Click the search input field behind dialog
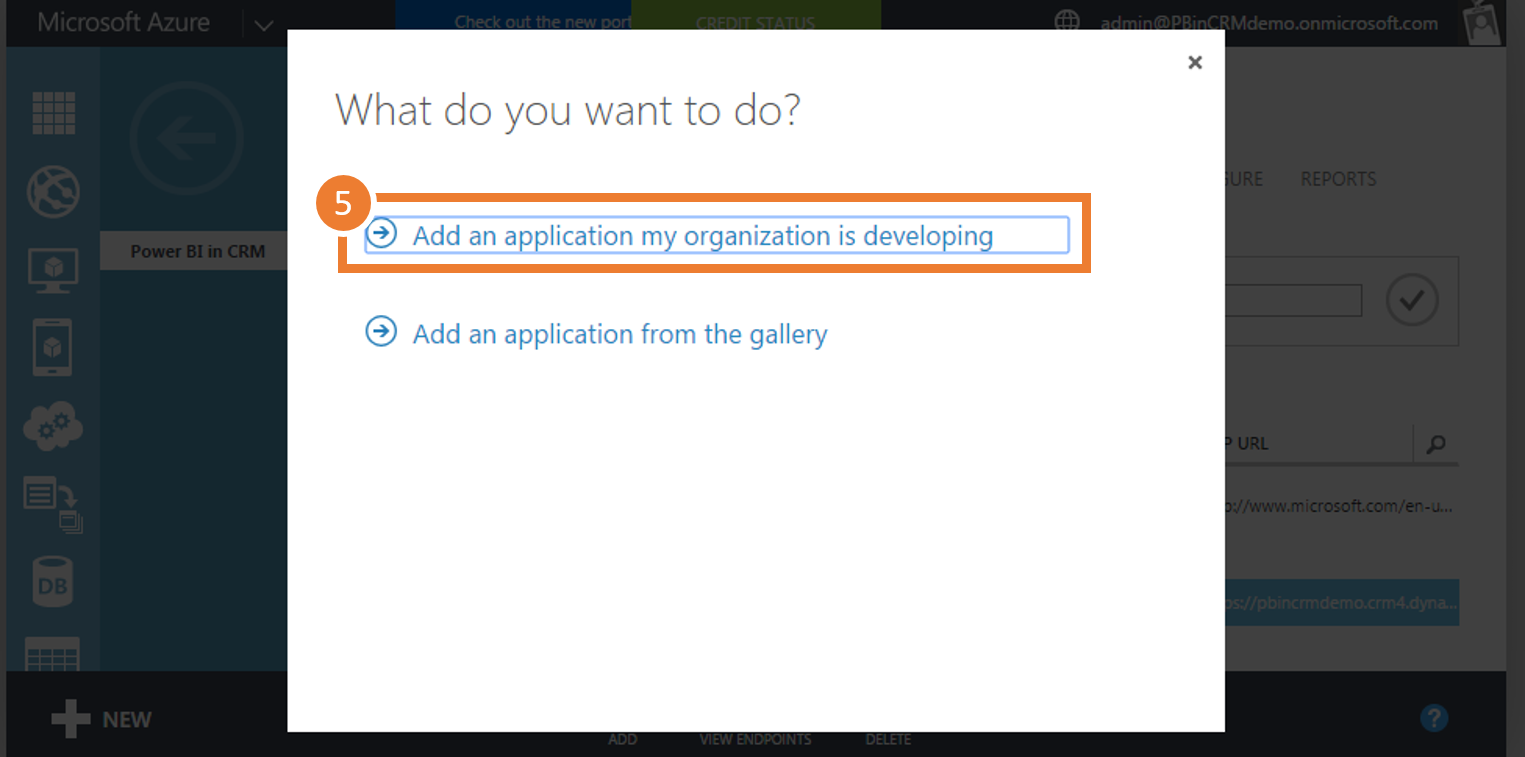The height and width of the screenshot is (757, 1525). [1293, 300]
